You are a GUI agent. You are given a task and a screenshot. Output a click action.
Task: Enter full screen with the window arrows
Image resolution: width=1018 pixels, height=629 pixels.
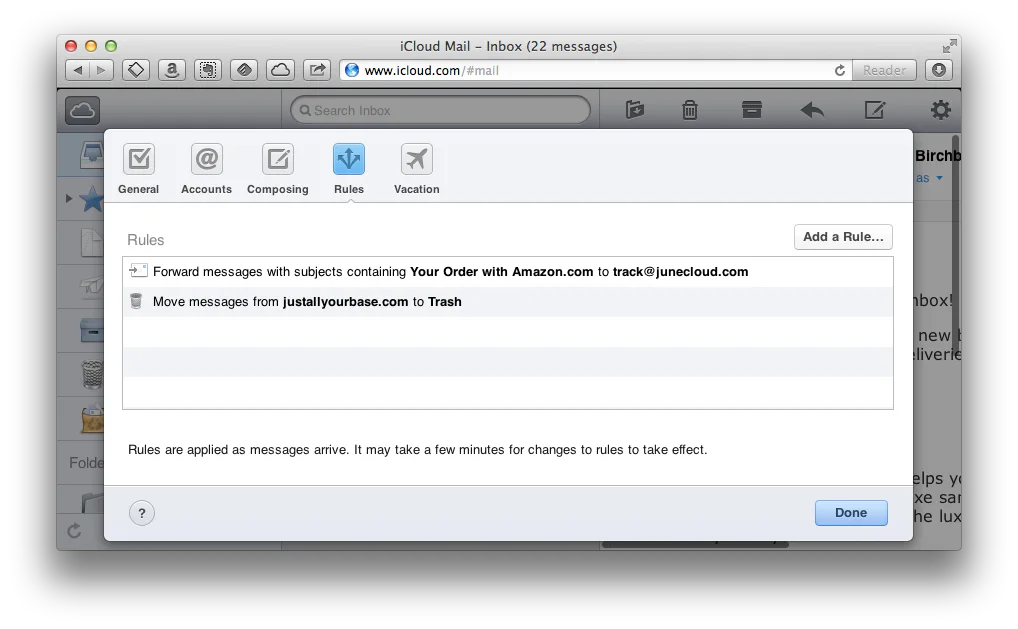click(949, 46)
